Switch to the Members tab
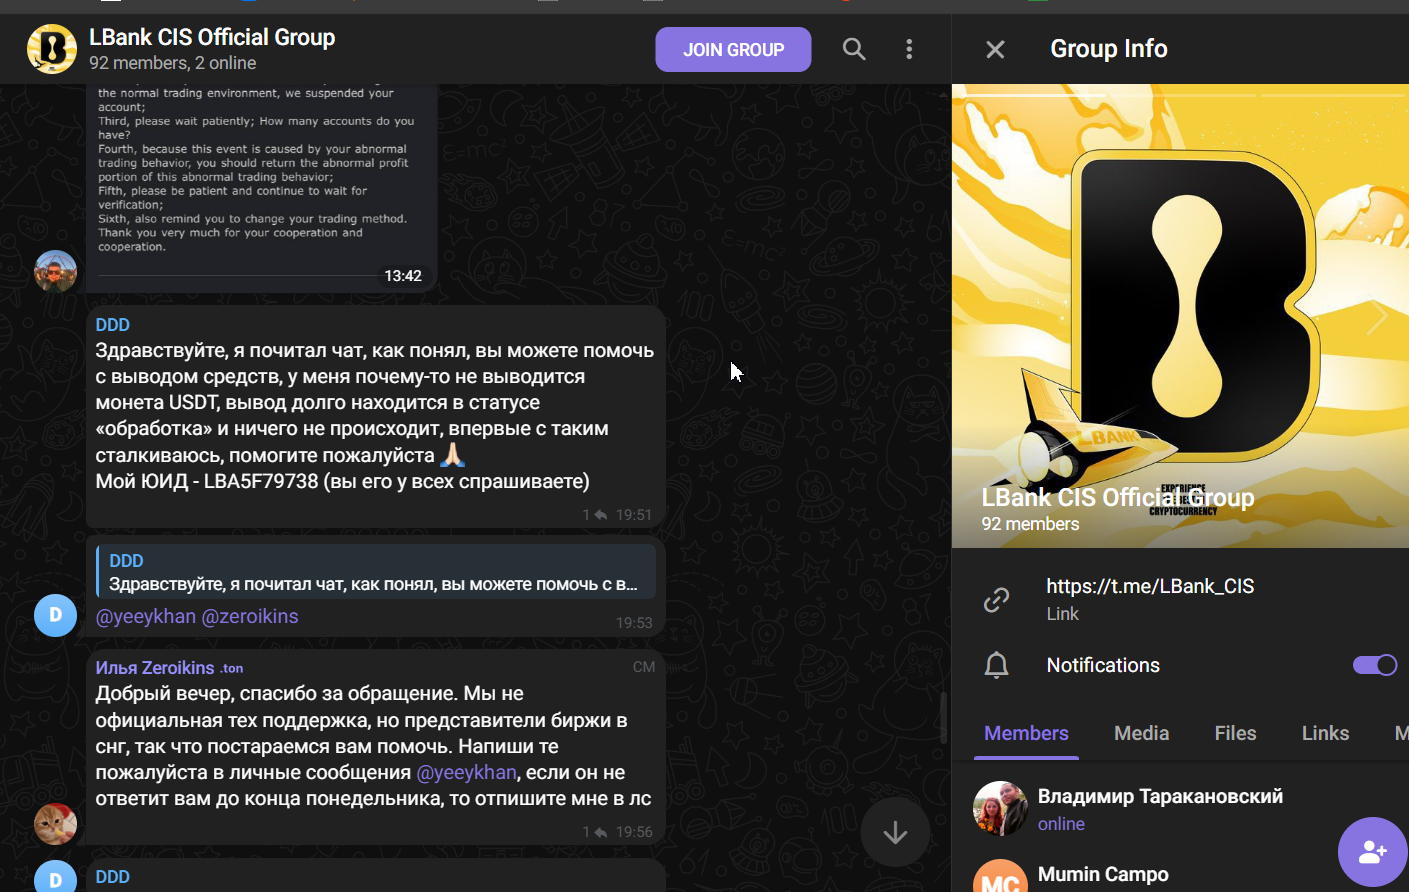 1026,733
